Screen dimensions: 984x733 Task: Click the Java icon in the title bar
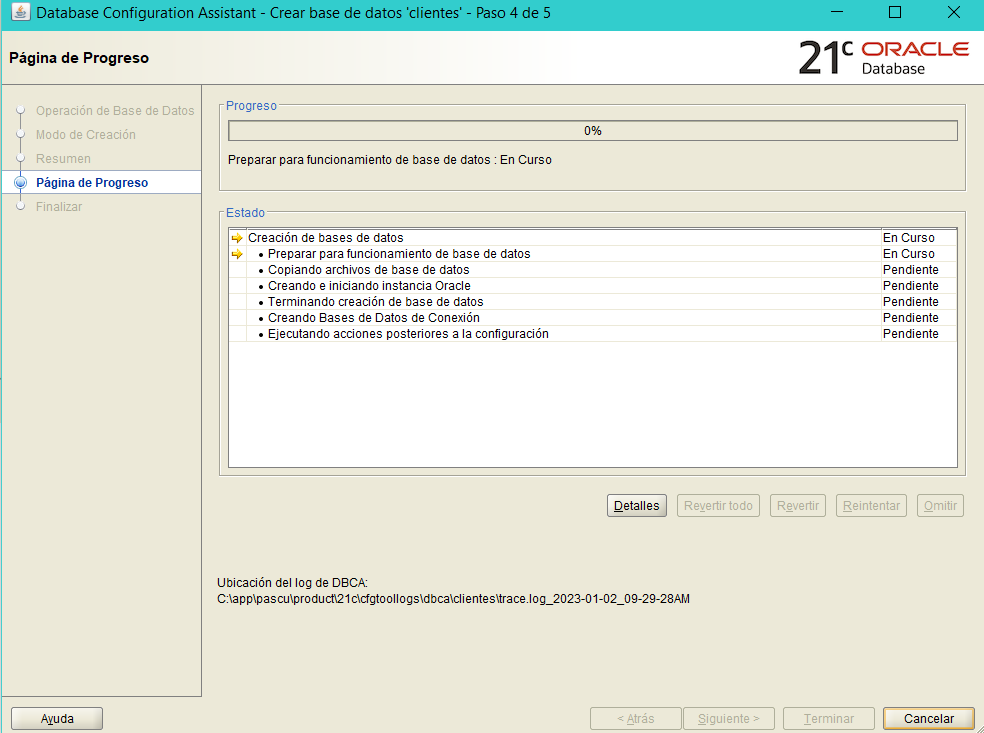pyautogui.click(x=20, y=12)
